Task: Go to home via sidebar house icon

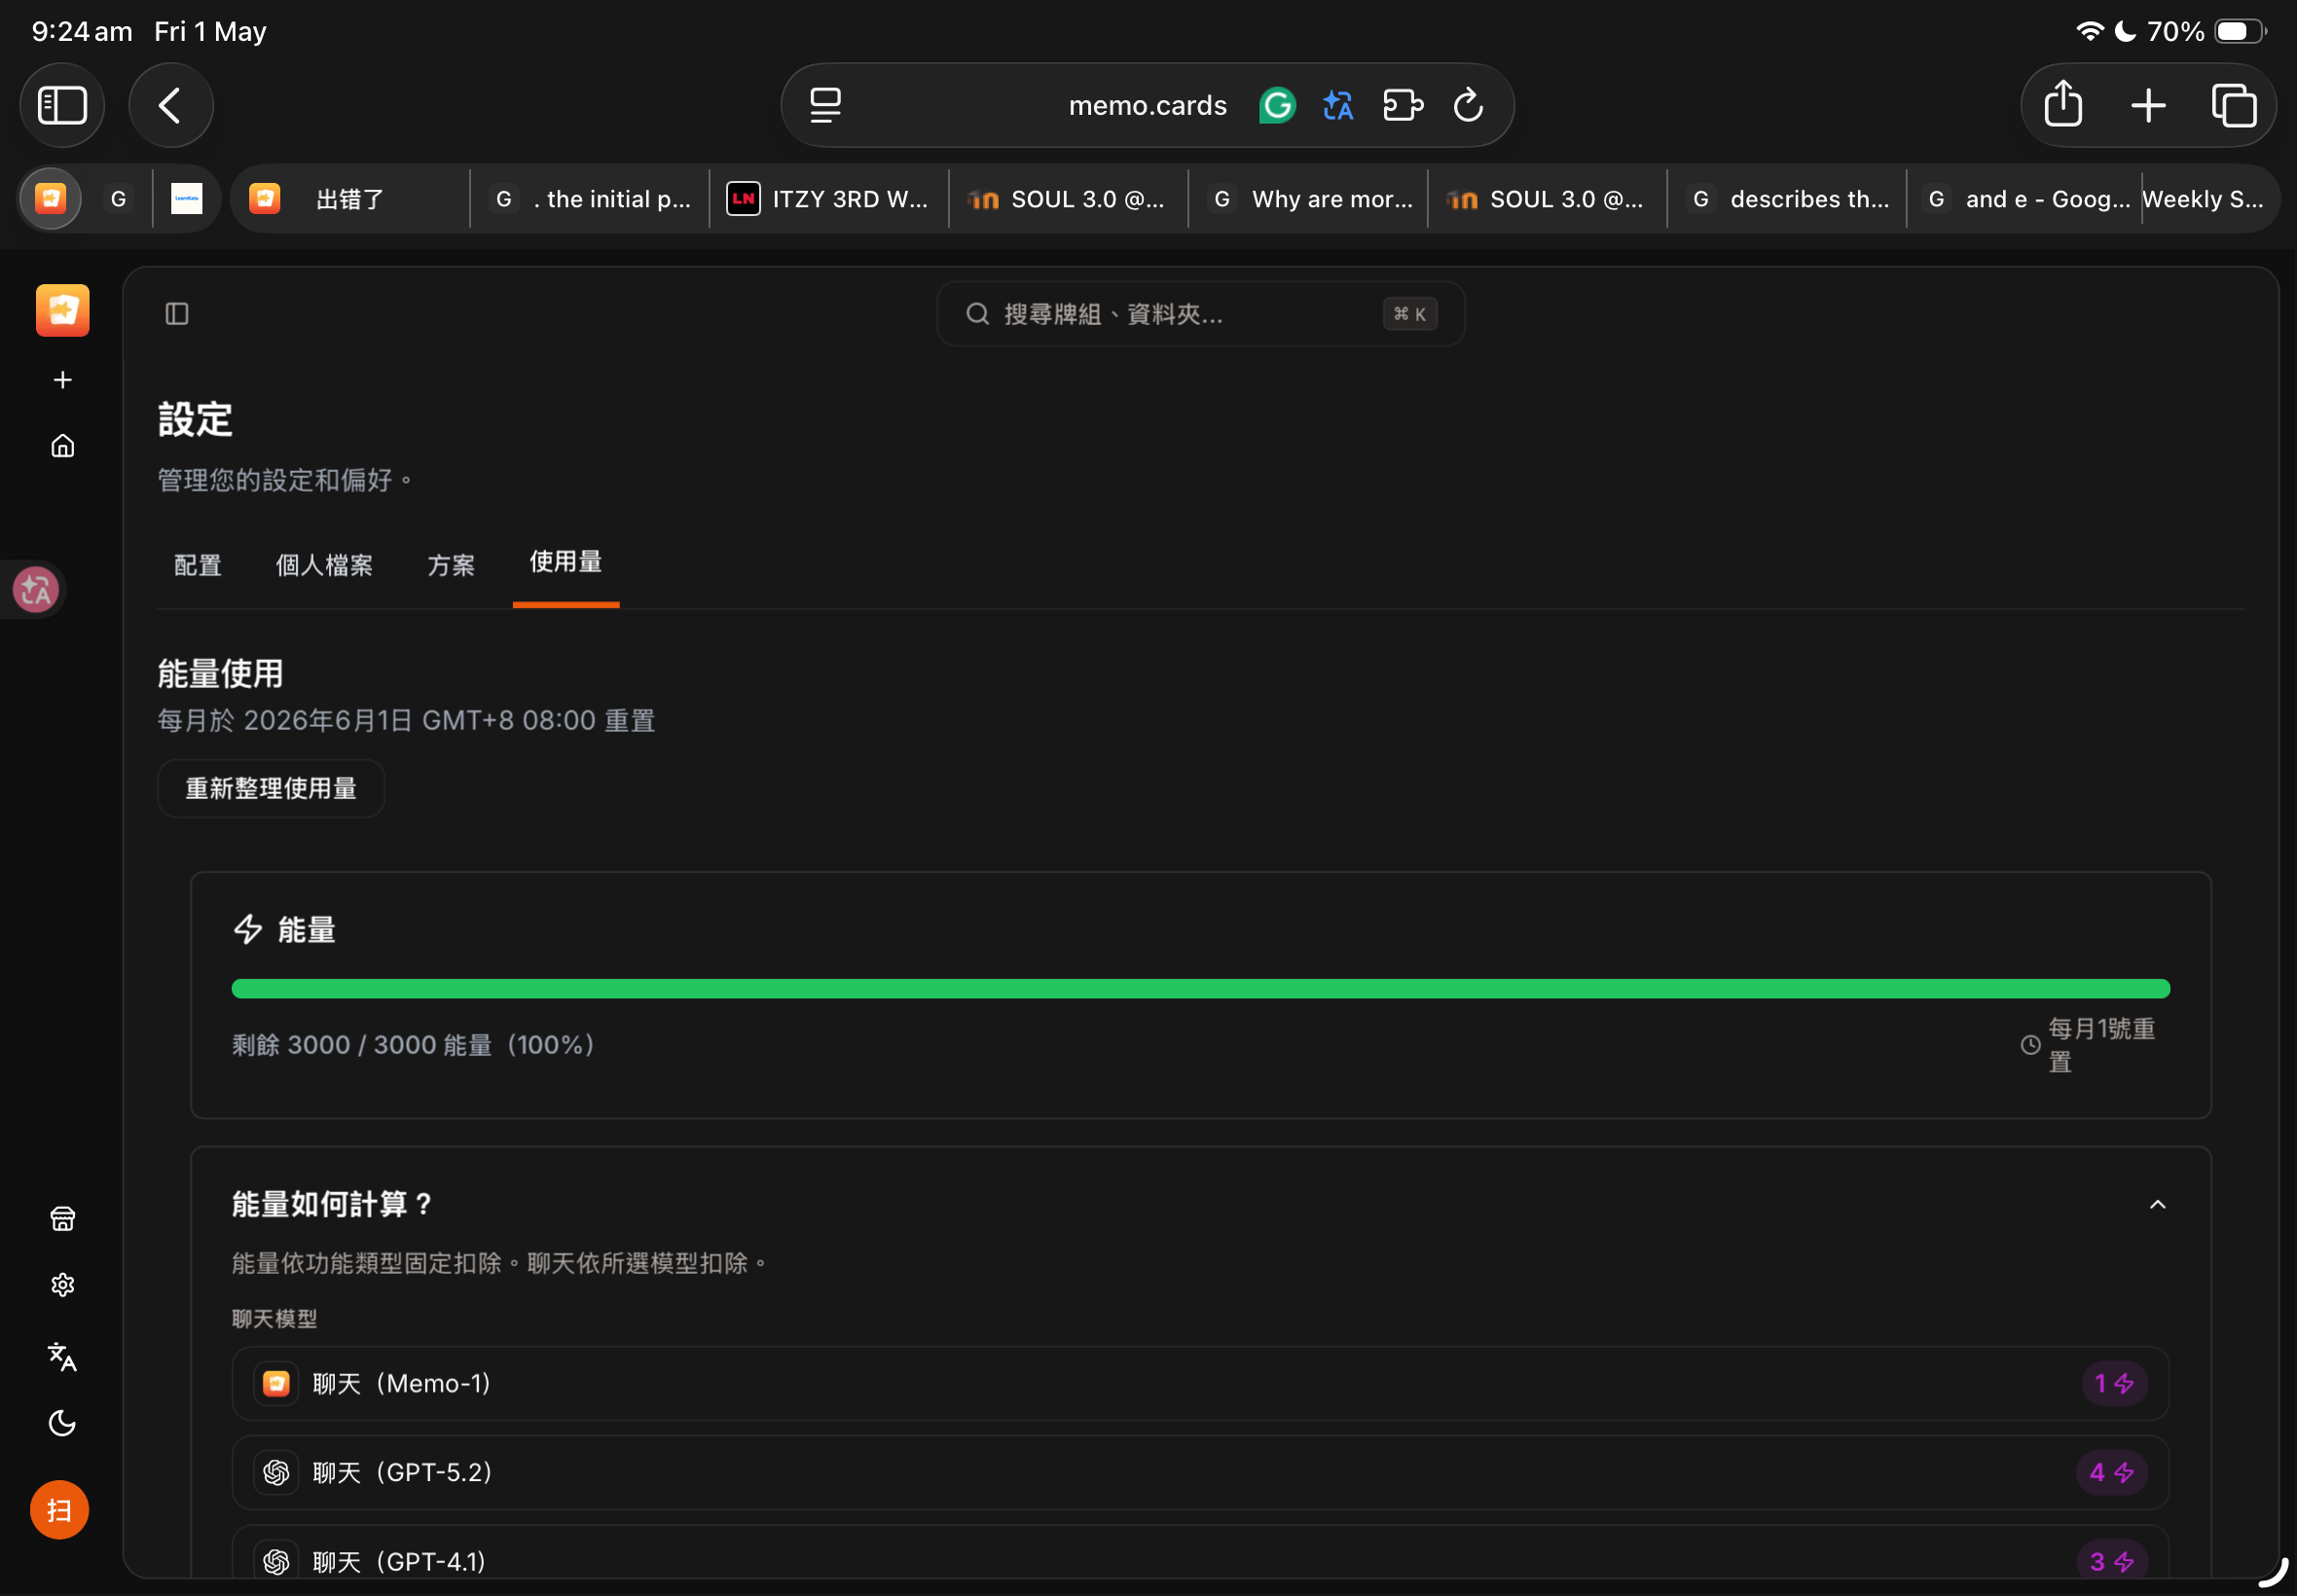Action: tap(62, 446)
